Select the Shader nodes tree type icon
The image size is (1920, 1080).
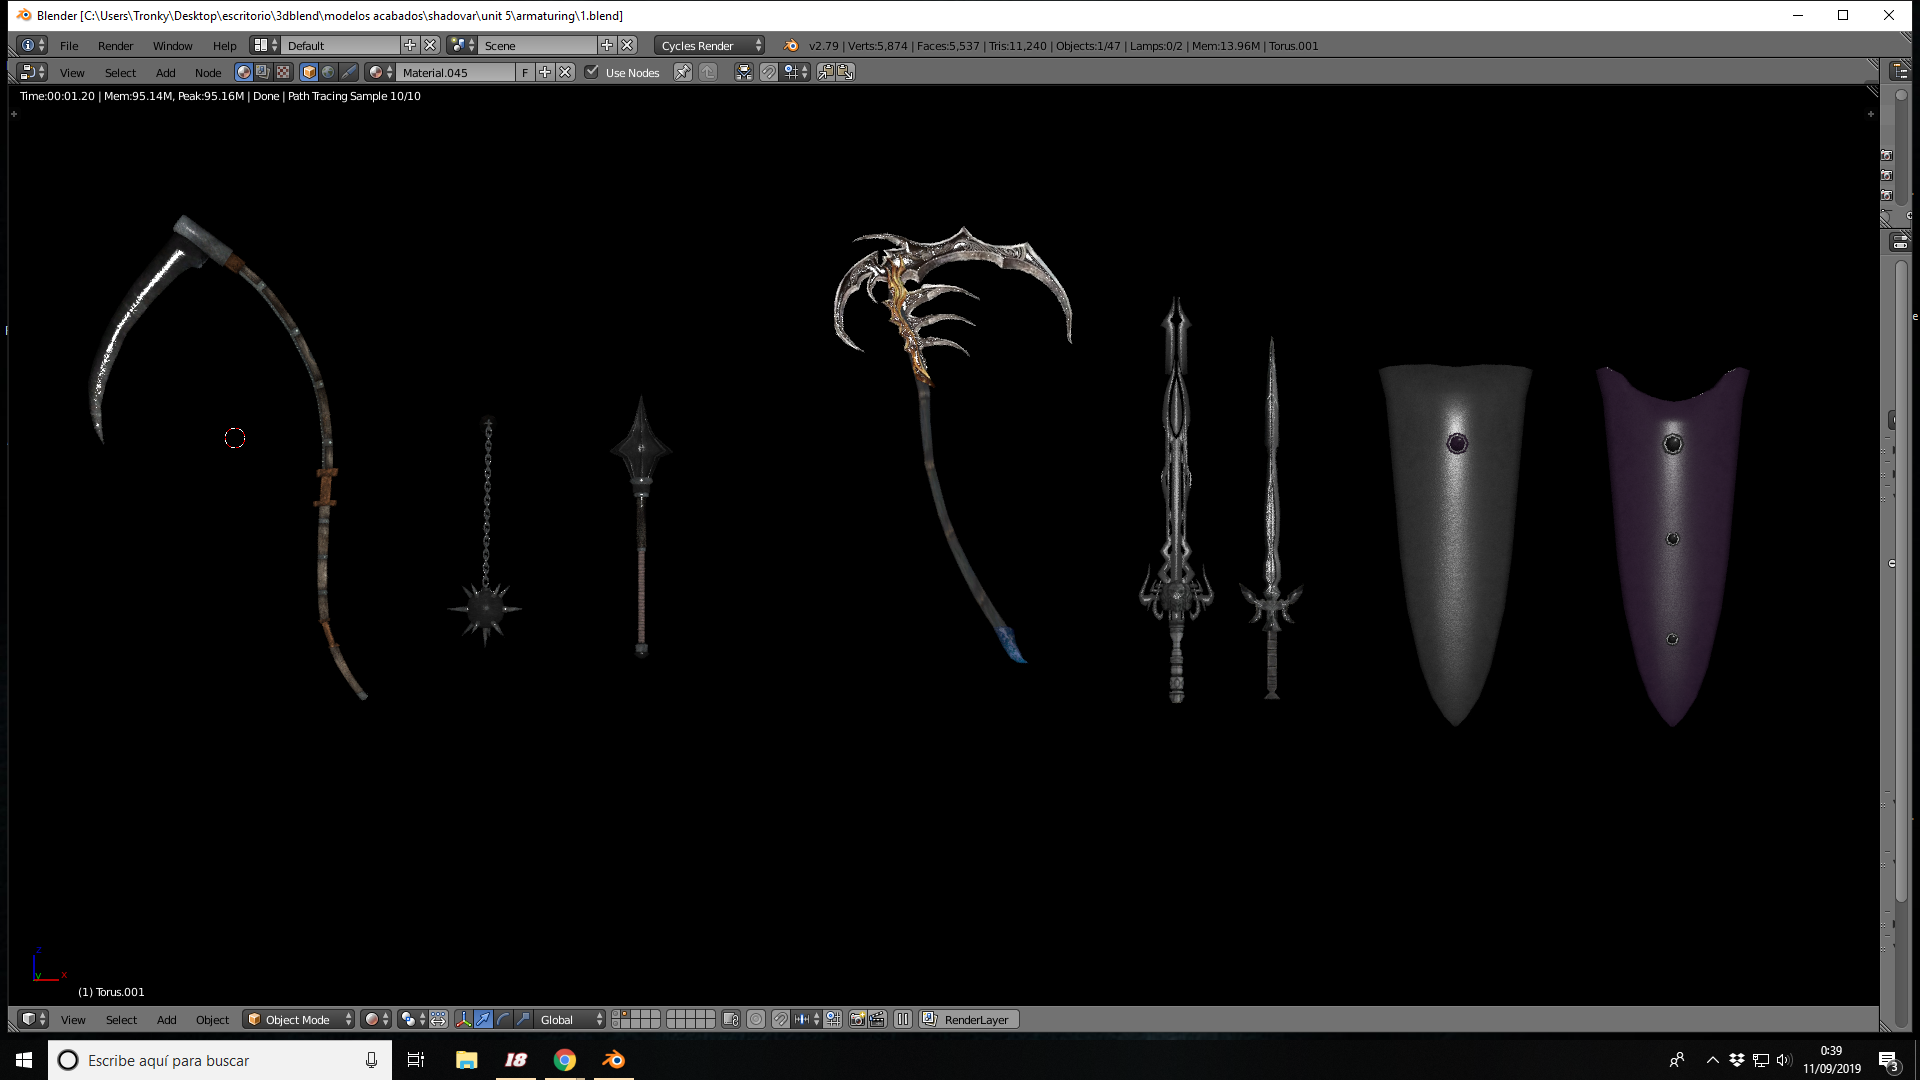coord(243,72)
